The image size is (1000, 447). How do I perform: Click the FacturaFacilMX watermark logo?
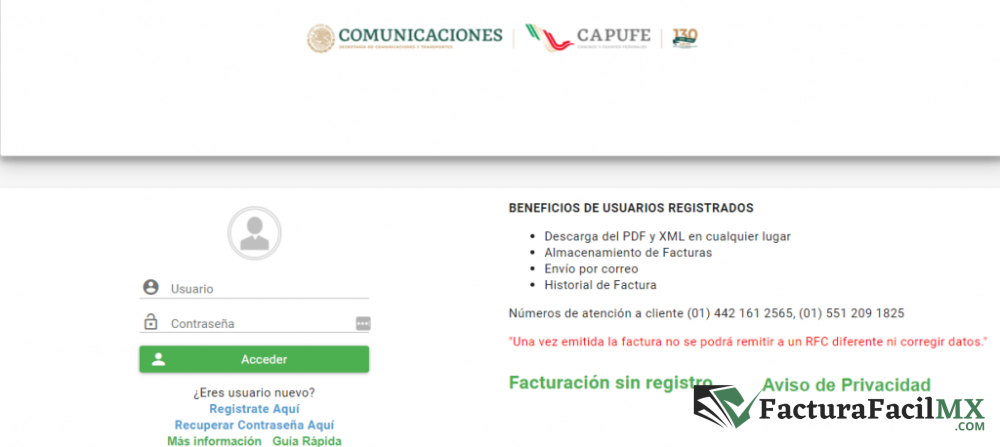pos(842,412)
